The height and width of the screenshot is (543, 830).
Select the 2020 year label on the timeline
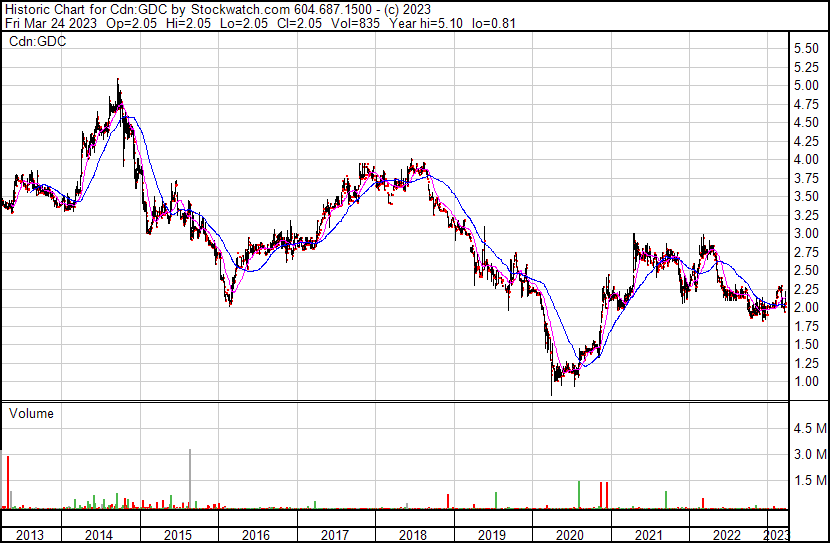pyautogui.click(x=569, y=534)
